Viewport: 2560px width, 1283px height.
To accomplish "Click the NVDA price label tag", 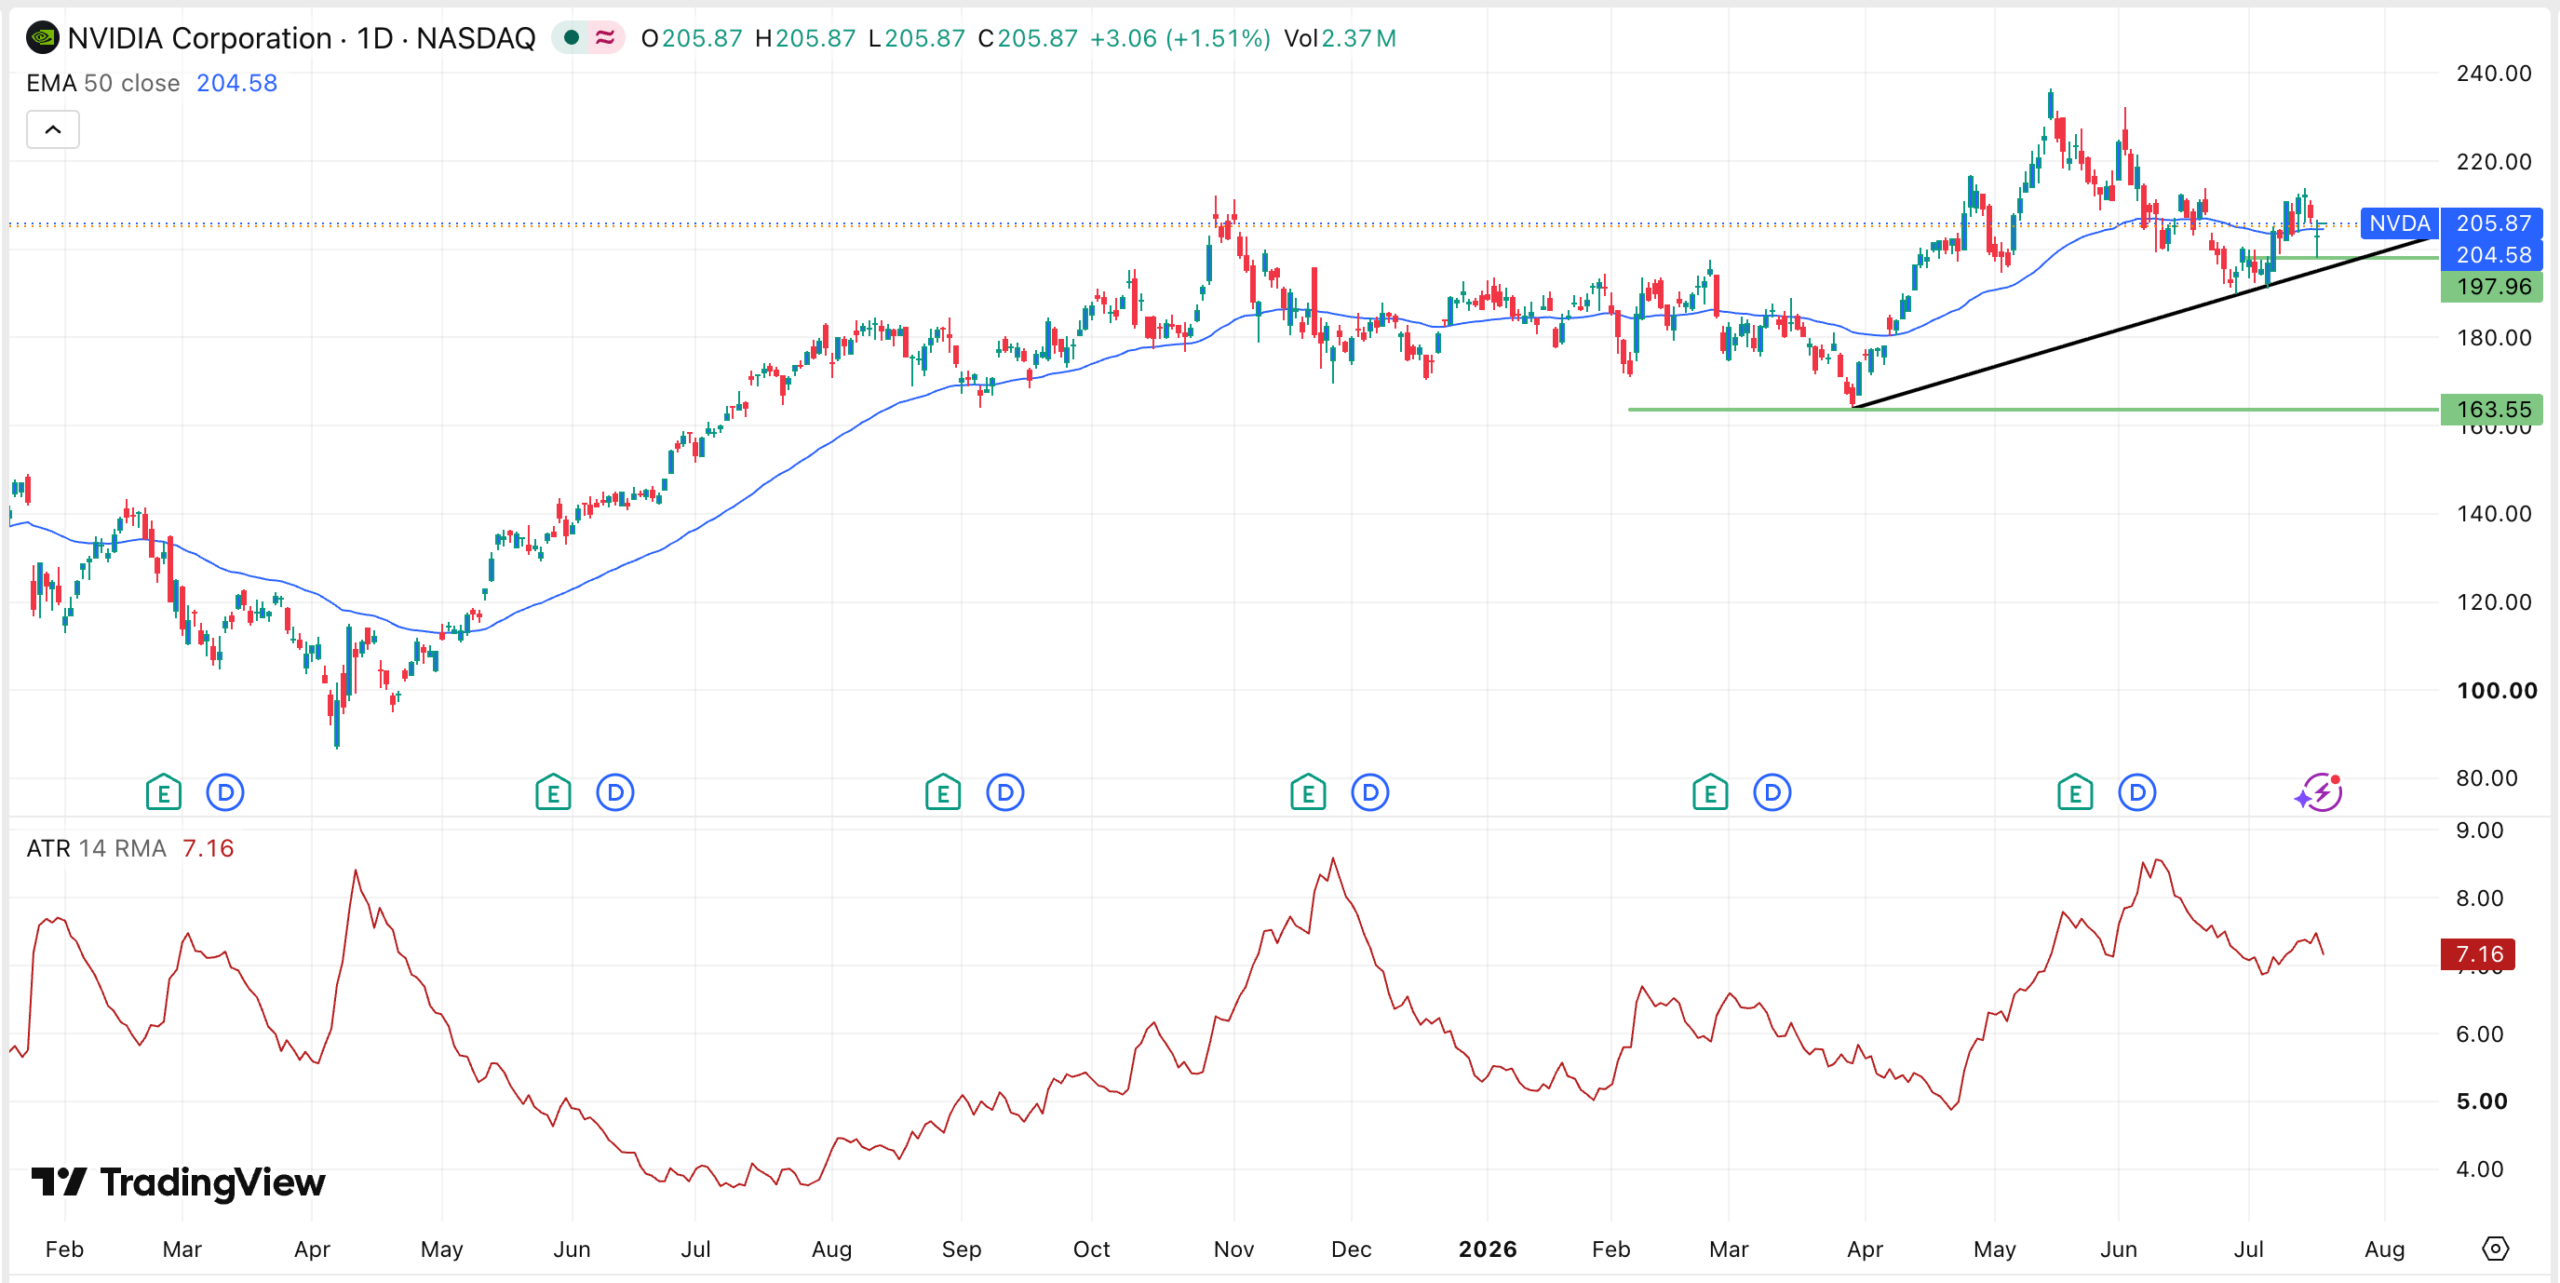I will [x=2399, y=223].
